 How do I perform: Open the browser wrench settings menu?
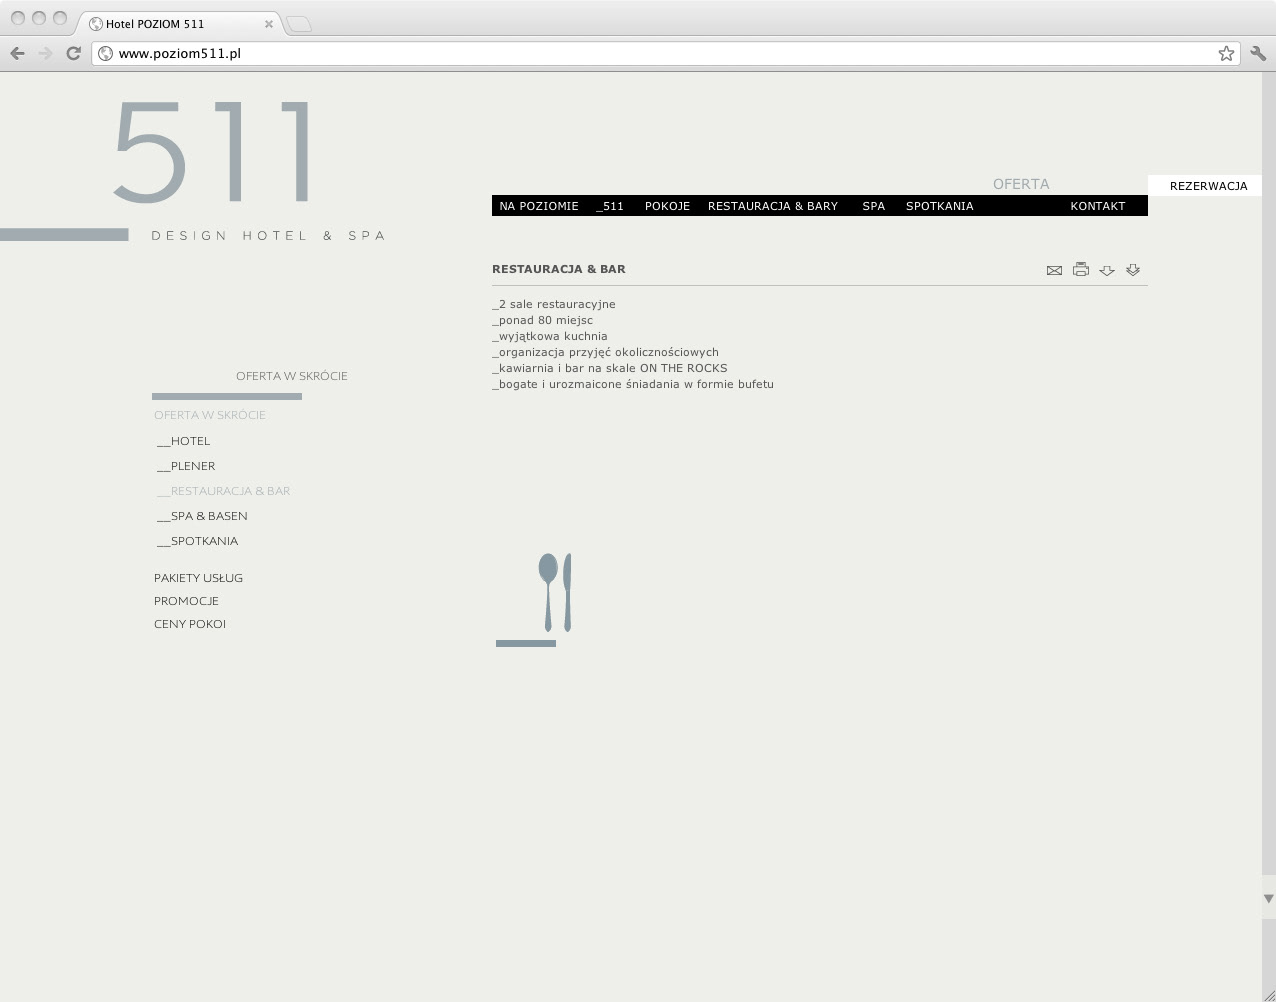pyautogui.click(x=1258, y=54)
